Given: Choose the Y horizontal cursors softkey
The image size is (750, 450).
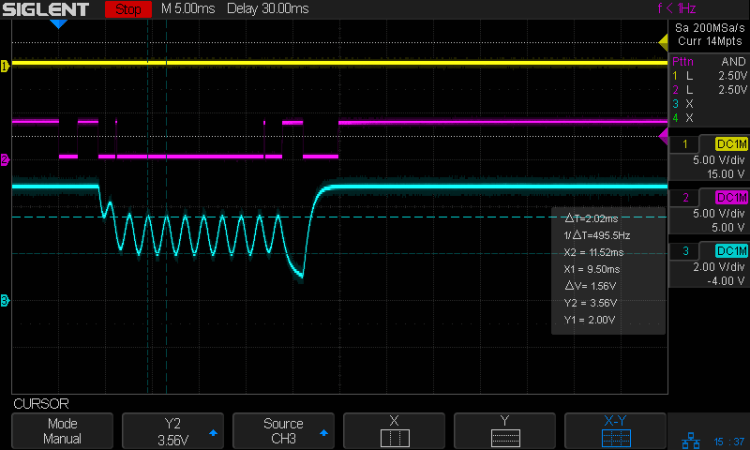Looking at the screenshot, I should (505, 431).
